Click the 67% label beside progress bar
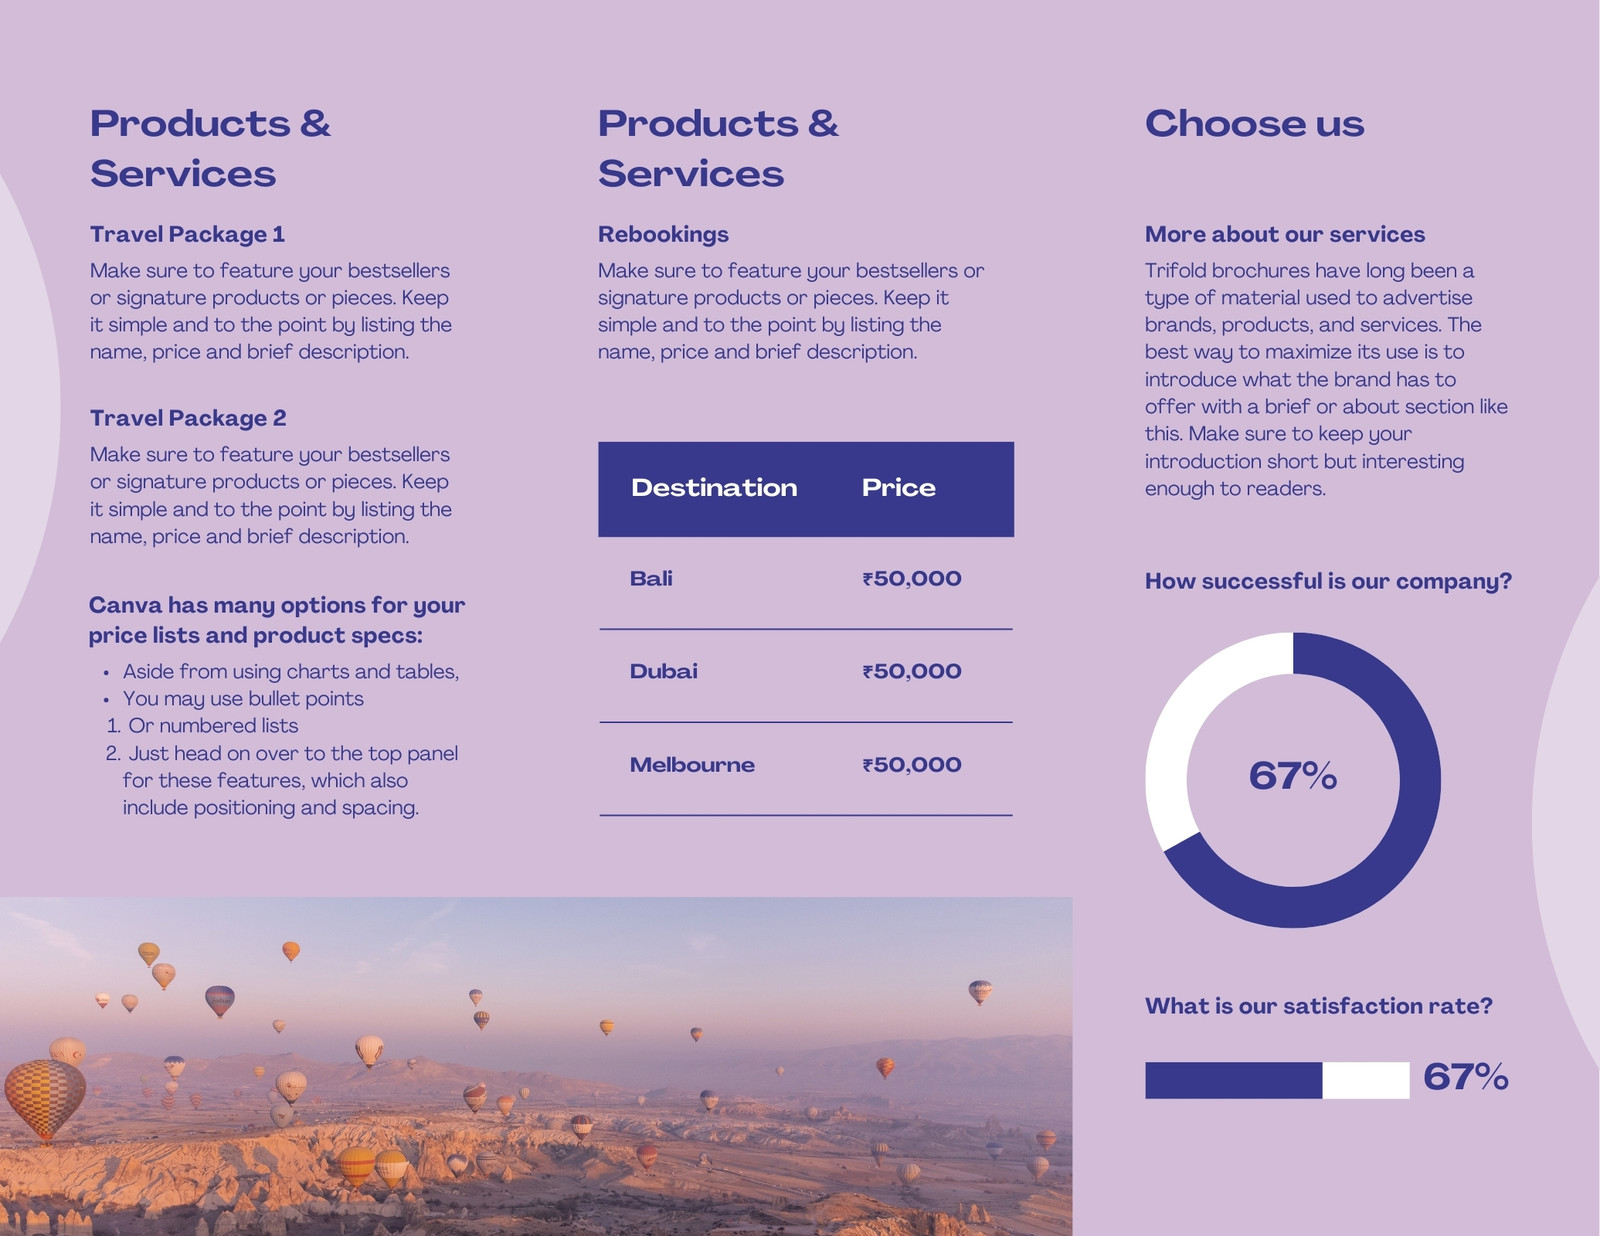The height and width of the screenshot is (1236, 1600). click(x=1465, y=1077)
